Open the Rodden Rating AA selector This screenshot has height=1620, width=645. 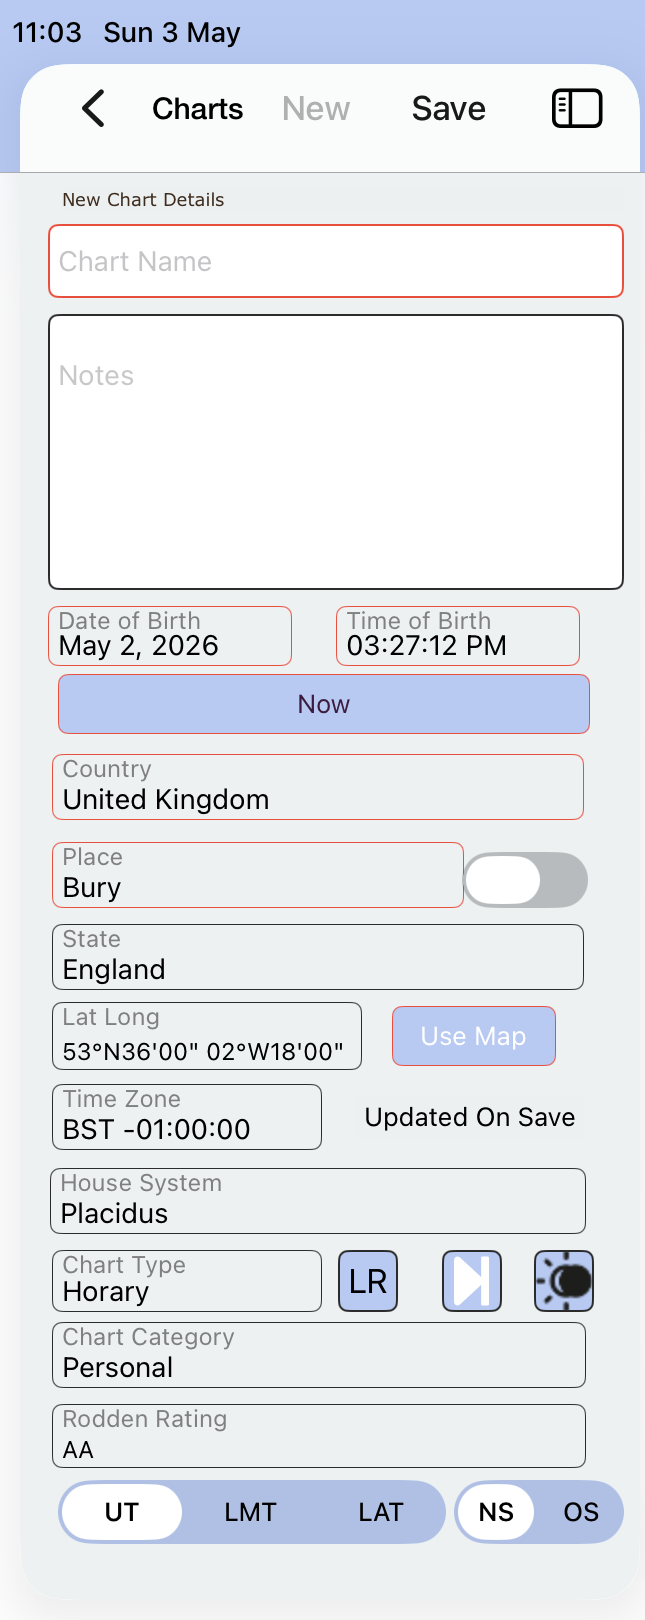coord(318,1436)
